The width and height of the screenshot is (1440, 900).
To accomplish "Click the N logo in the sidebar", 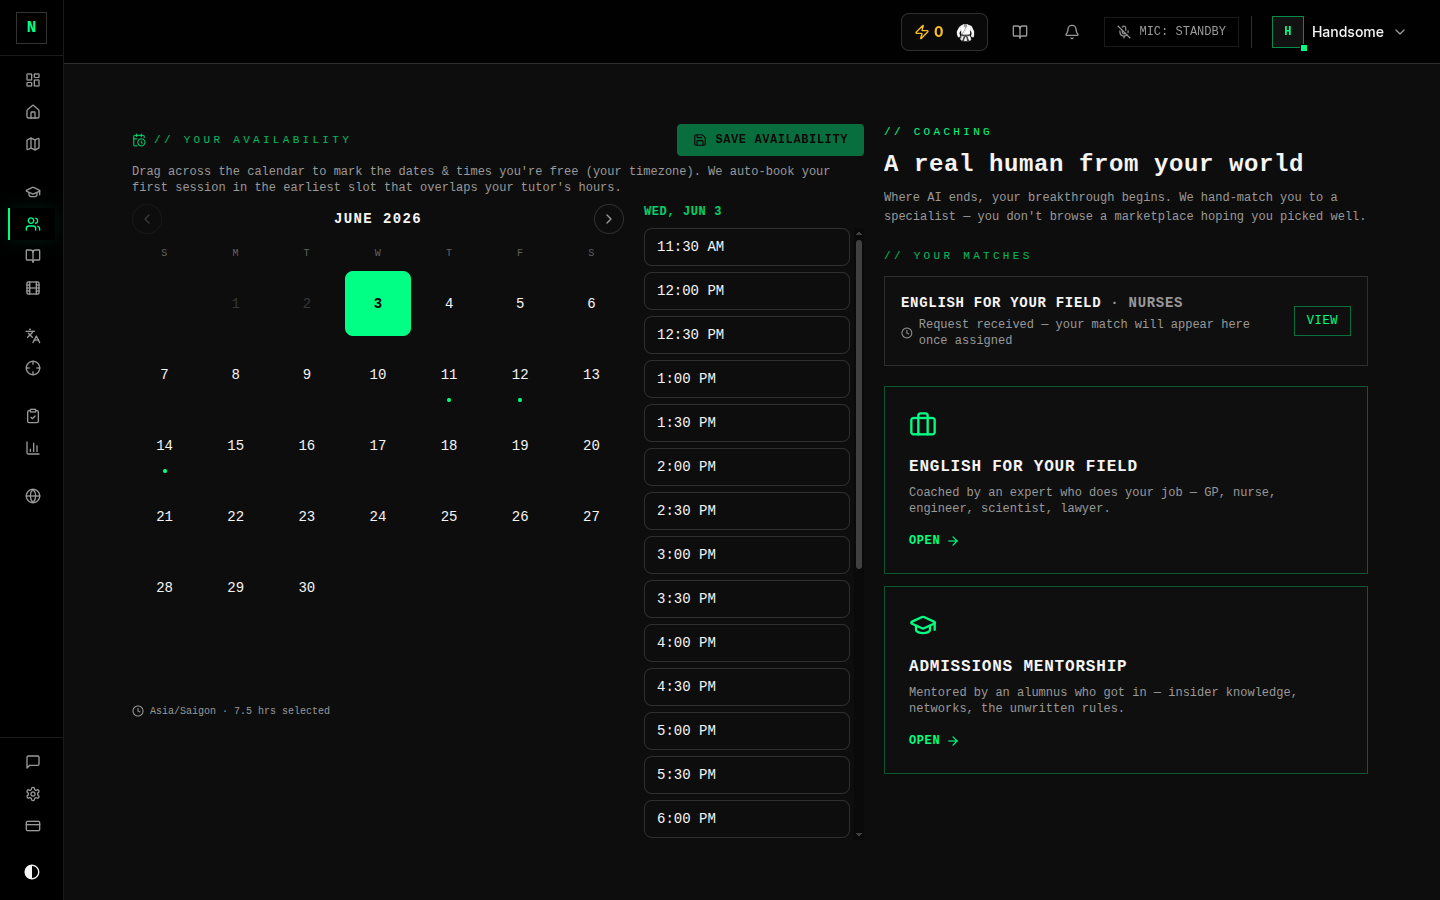I will pyautogui.click(x=31, y=27).
